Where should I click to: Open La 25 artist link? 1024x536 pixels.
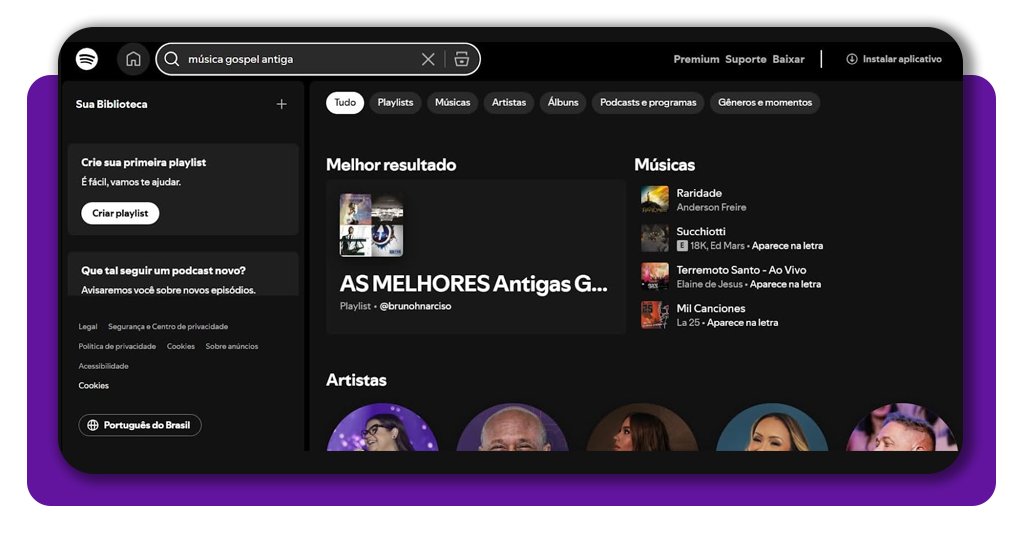(x=688, y=323)
